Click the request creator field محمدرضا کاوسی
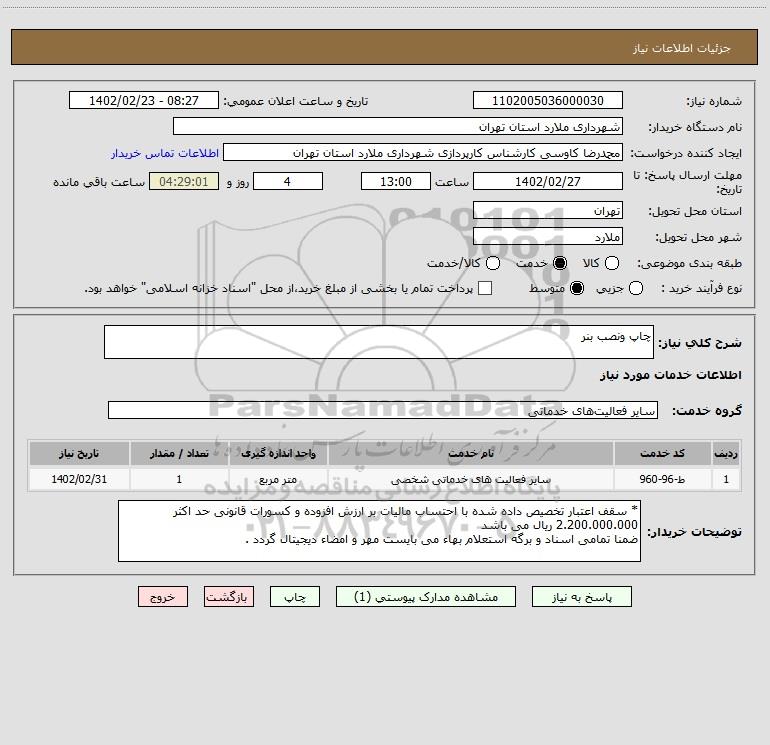Viewport: 770px width, 745px height. [423, 152]
